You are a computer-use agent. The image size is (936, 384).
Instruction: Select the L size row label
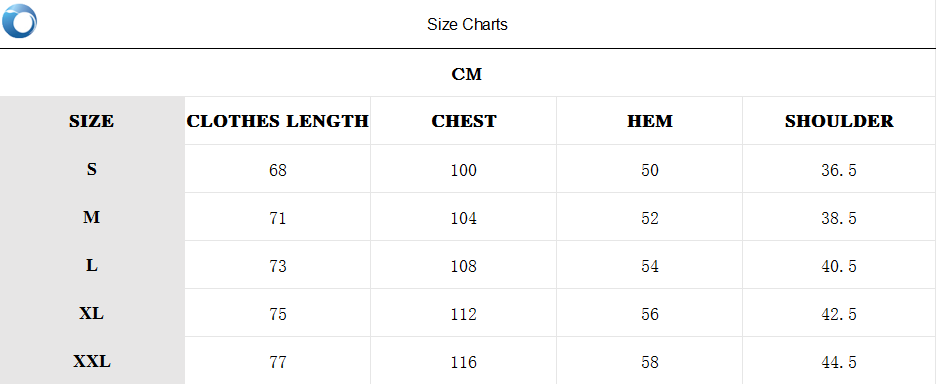click(91, 266)
